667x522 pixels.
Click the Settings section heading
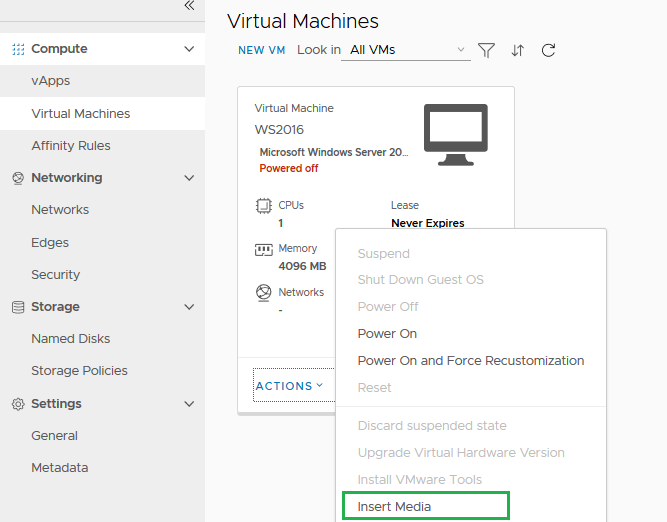pyautogui.click(x=56, y=404)
